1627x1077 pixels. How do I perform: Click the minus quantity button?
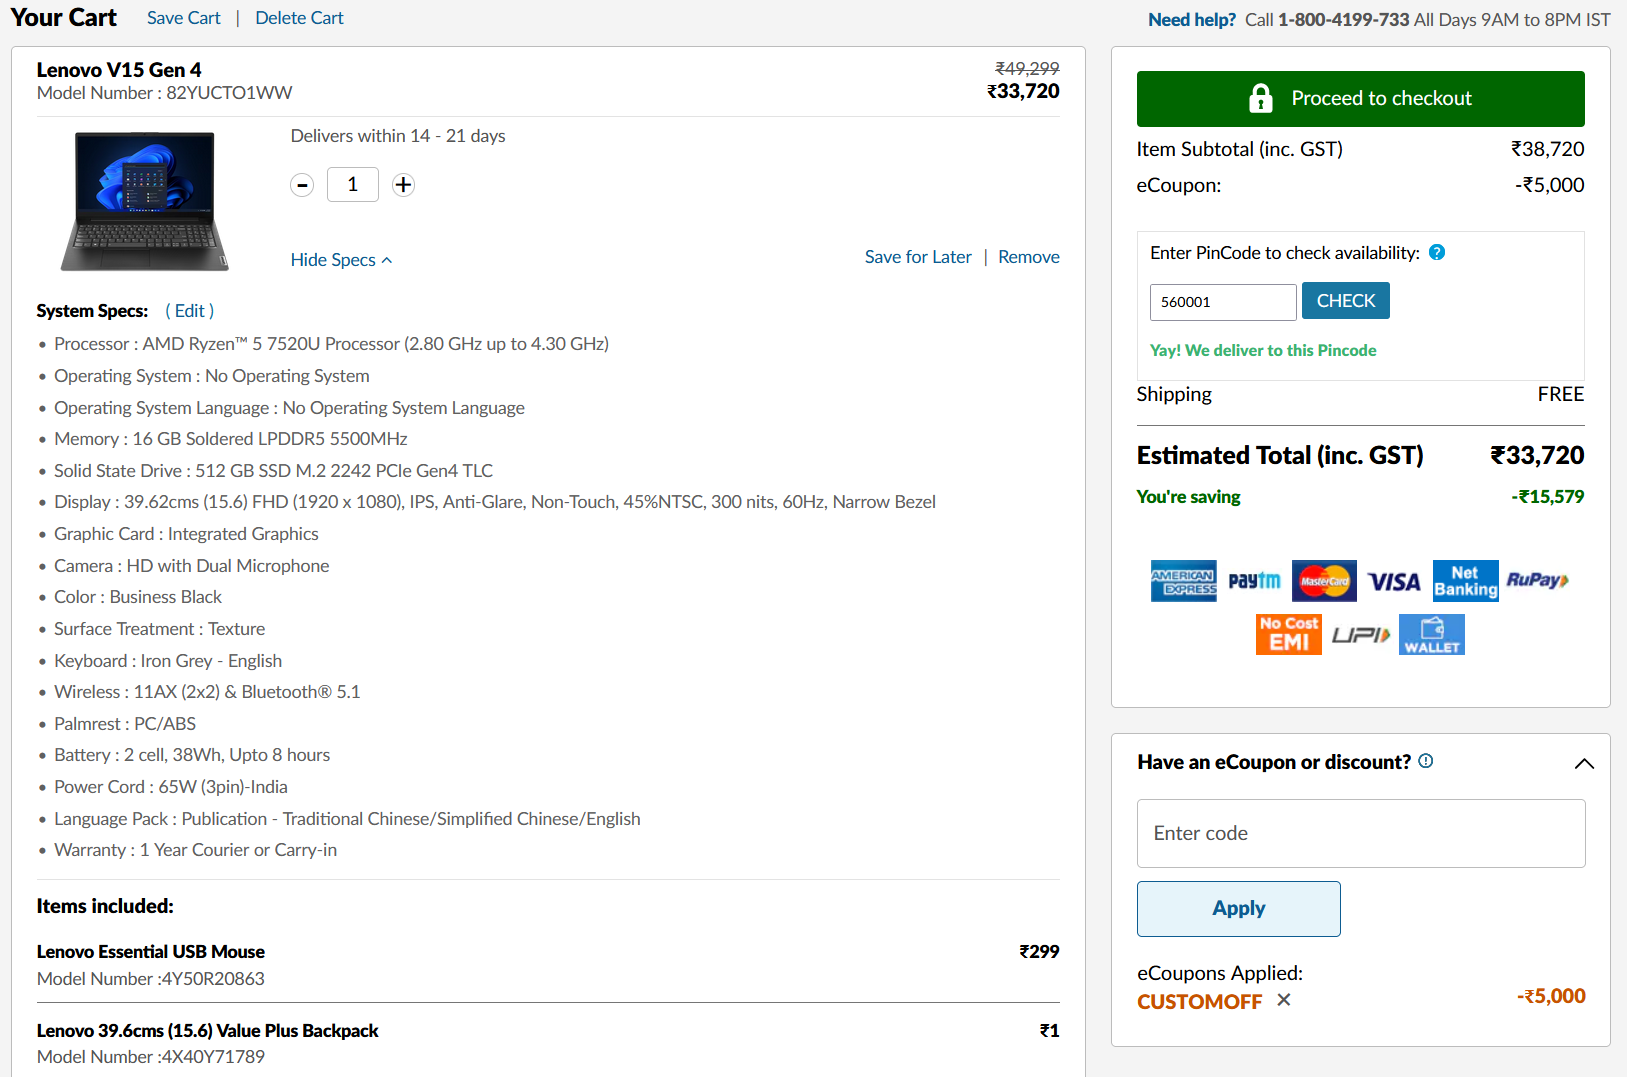(302, 185)
